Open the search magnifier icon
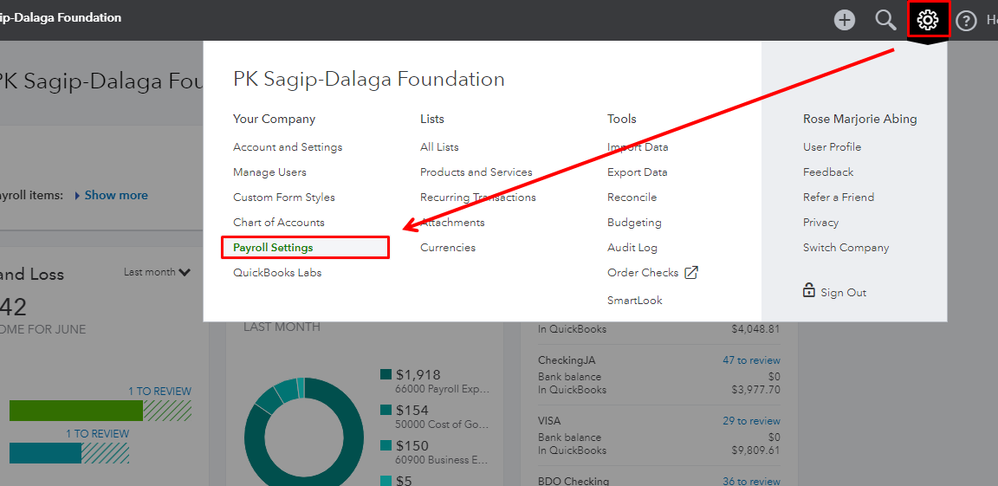 [x=885, y=20]
